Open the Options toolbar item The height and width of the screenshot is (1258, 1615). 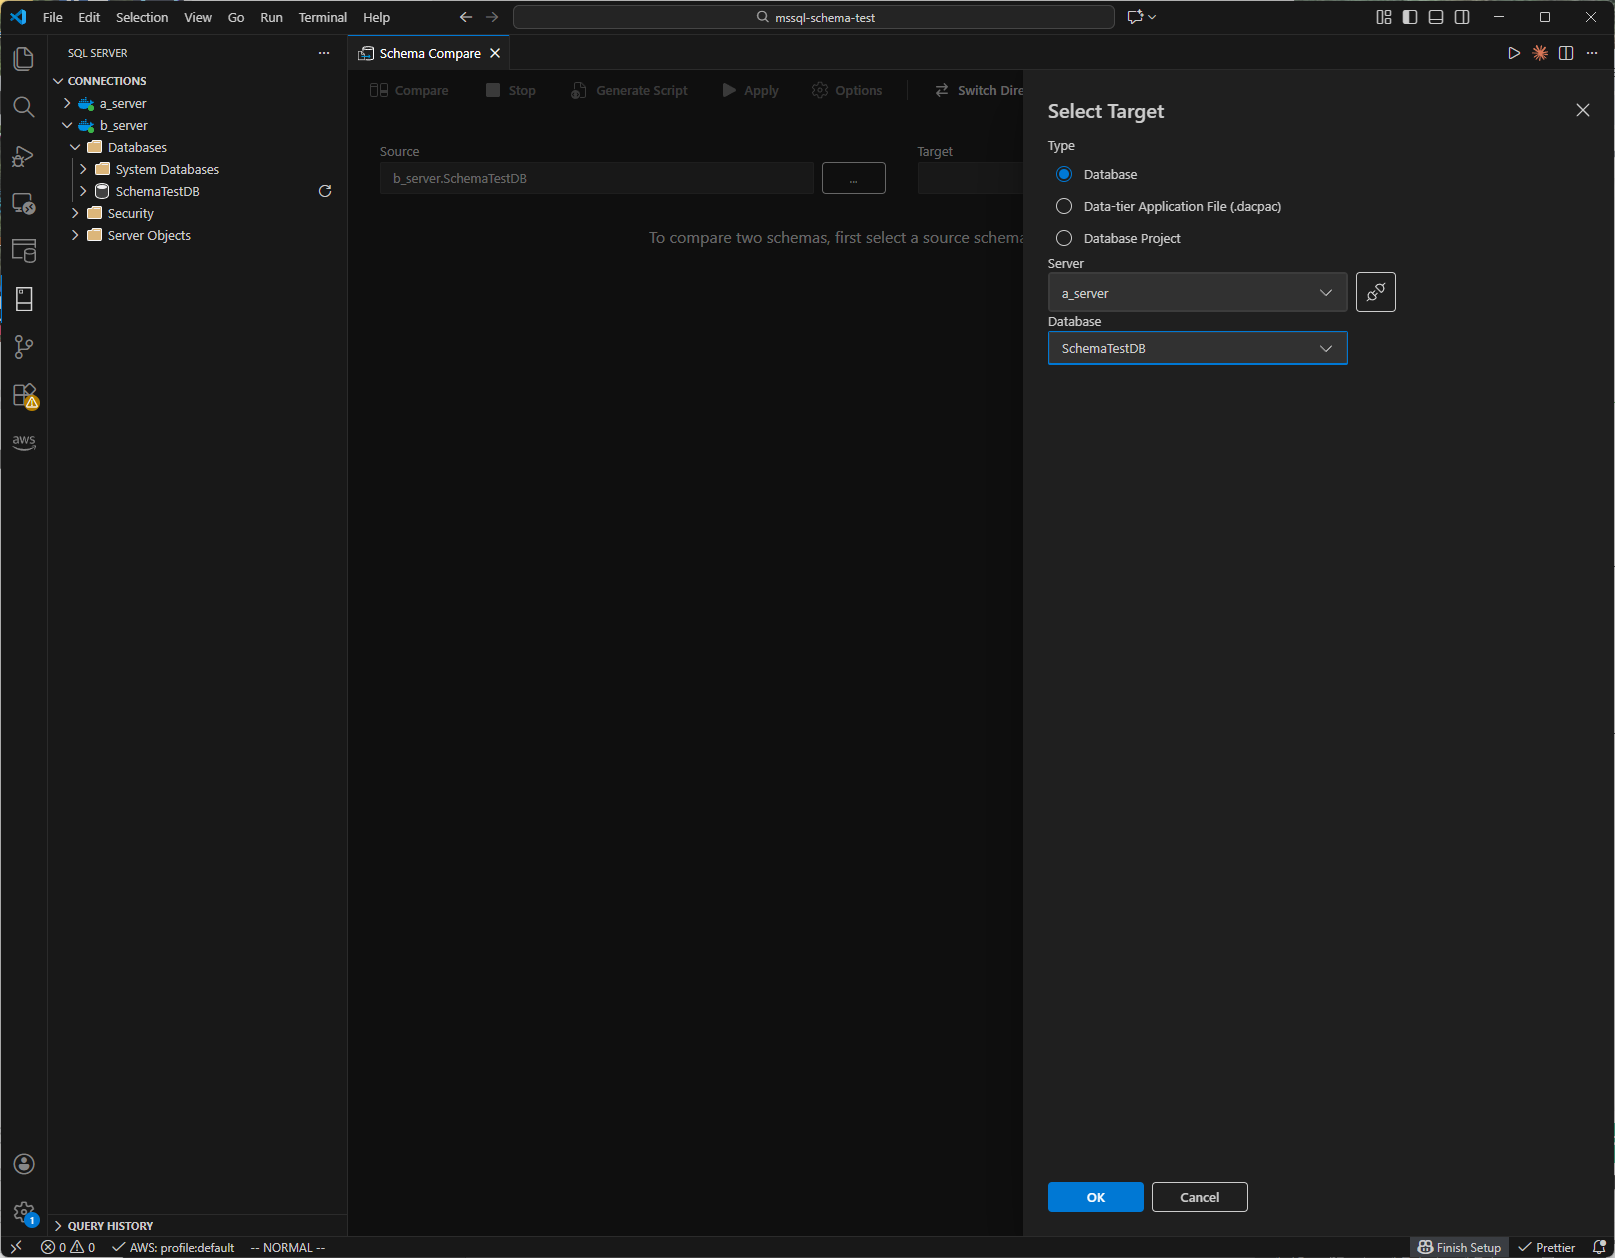tap(847, 90)
